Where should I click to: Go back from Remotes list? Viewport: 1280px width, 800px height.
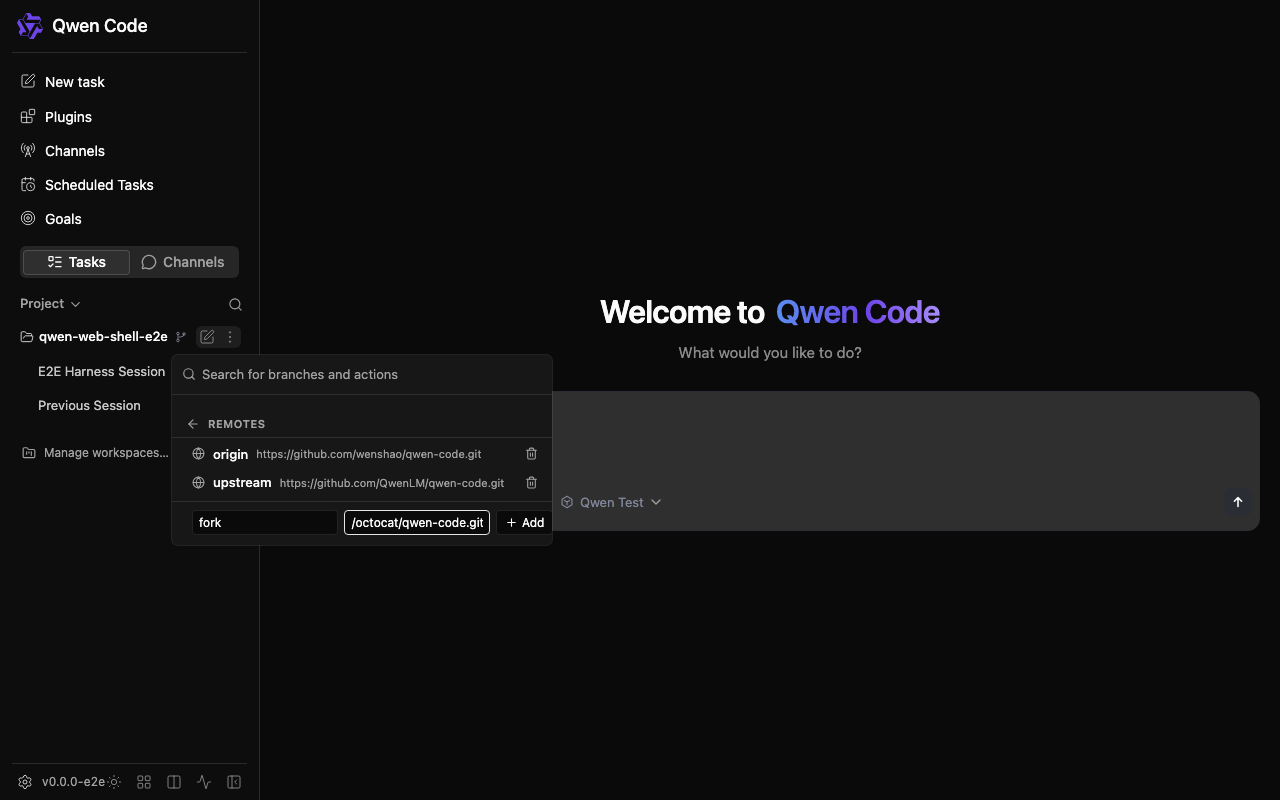193,424
